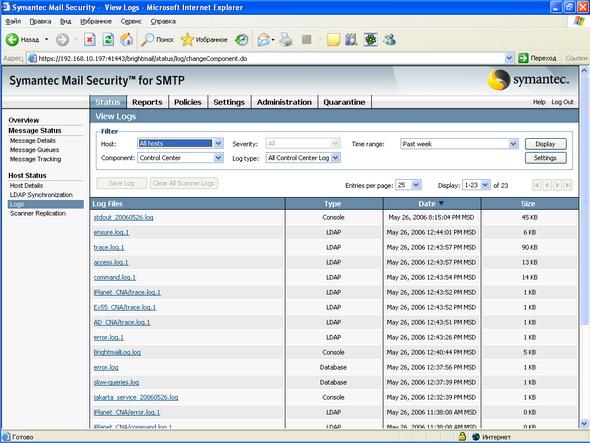Click the Help link
This screenshot has width=590, height=443.
tap(539, 102)
